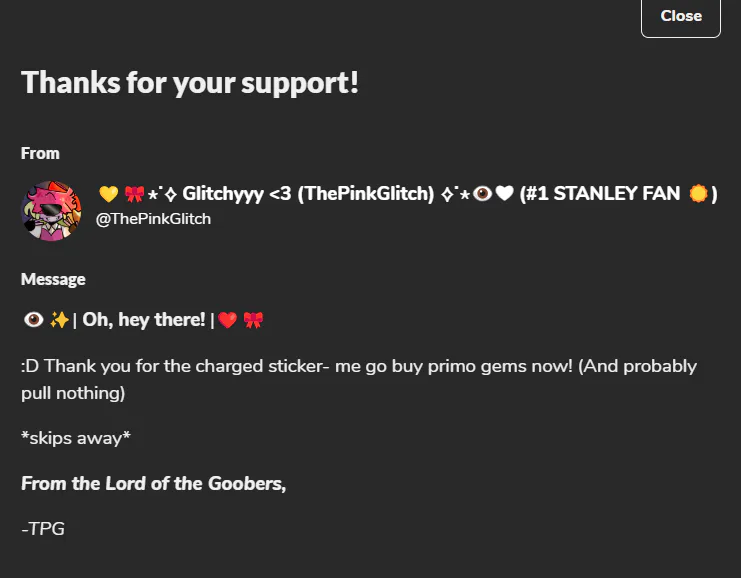Click the red heart emoji in the message

[x=227, y=320]
